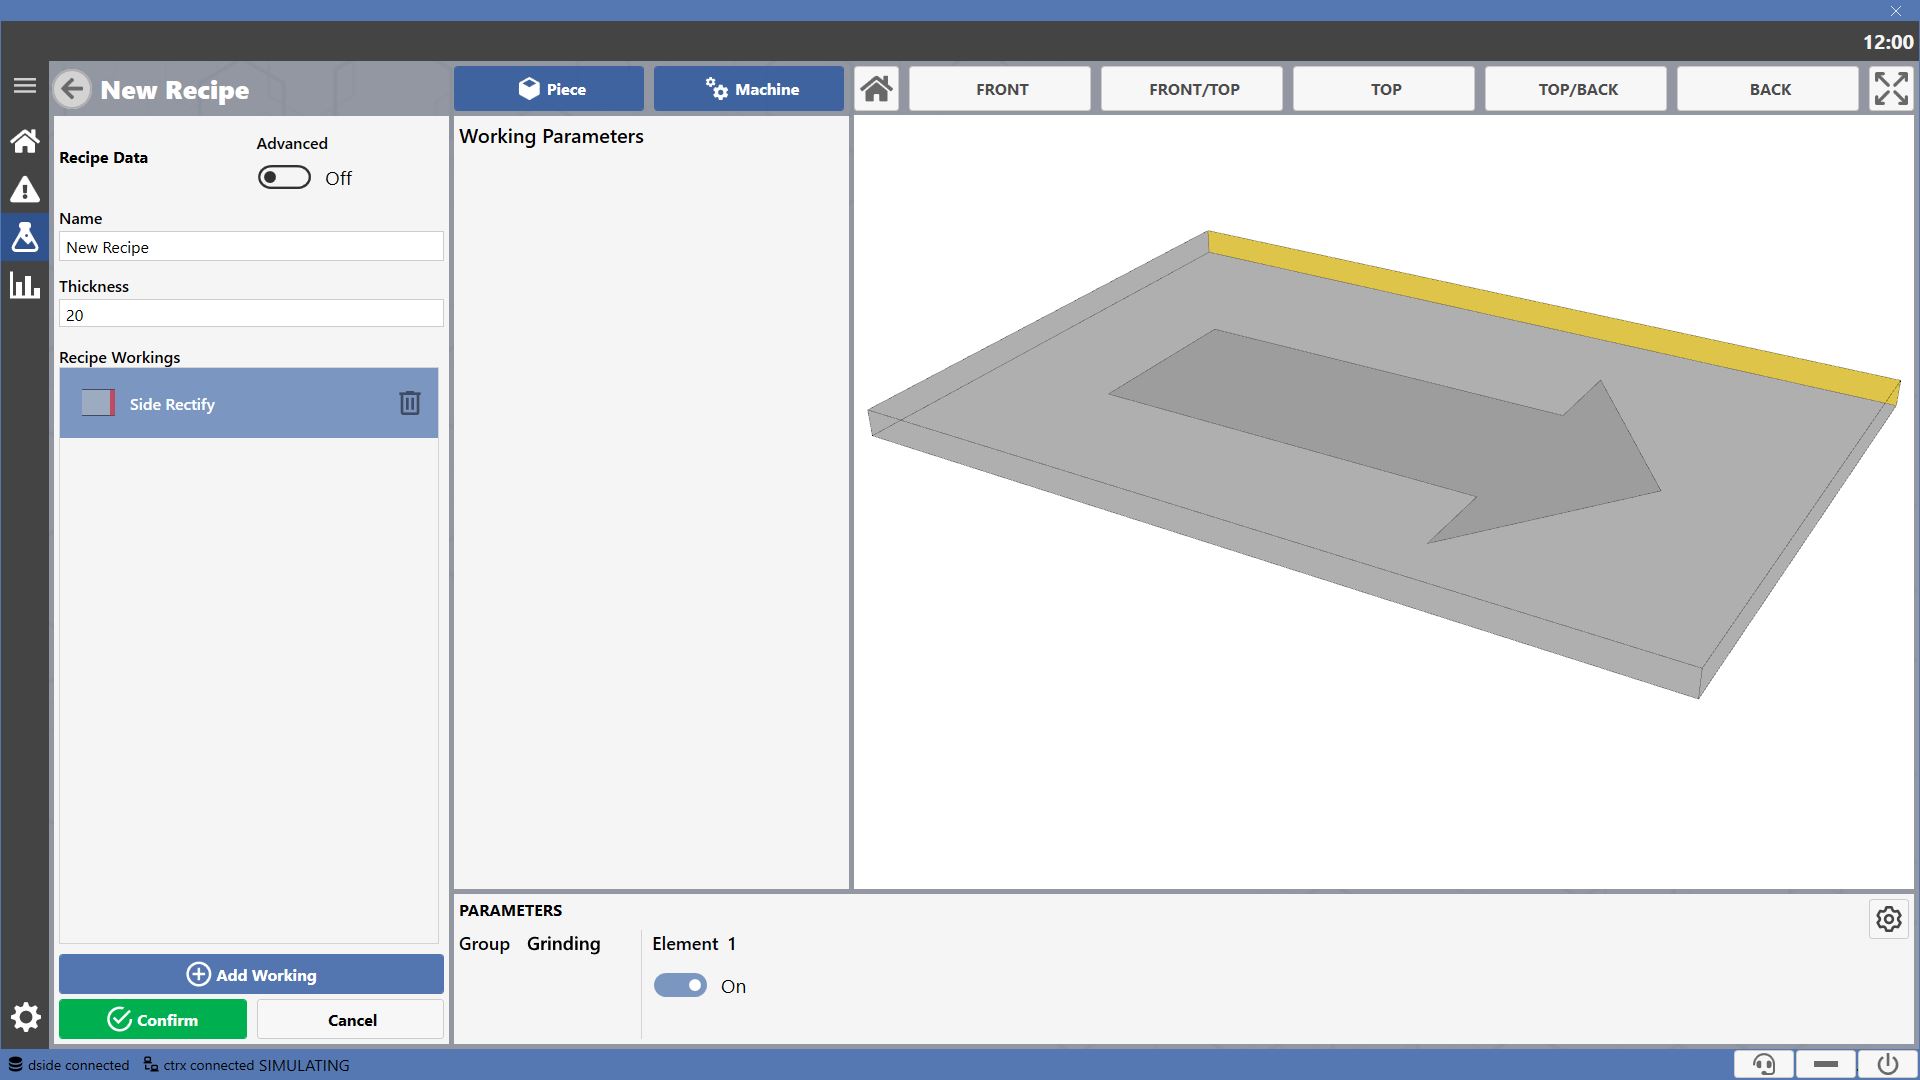Select the FRONT/TOP view
Image resolution: width=1920 pixels, height=1080 pixels.
pos(1192,89)
